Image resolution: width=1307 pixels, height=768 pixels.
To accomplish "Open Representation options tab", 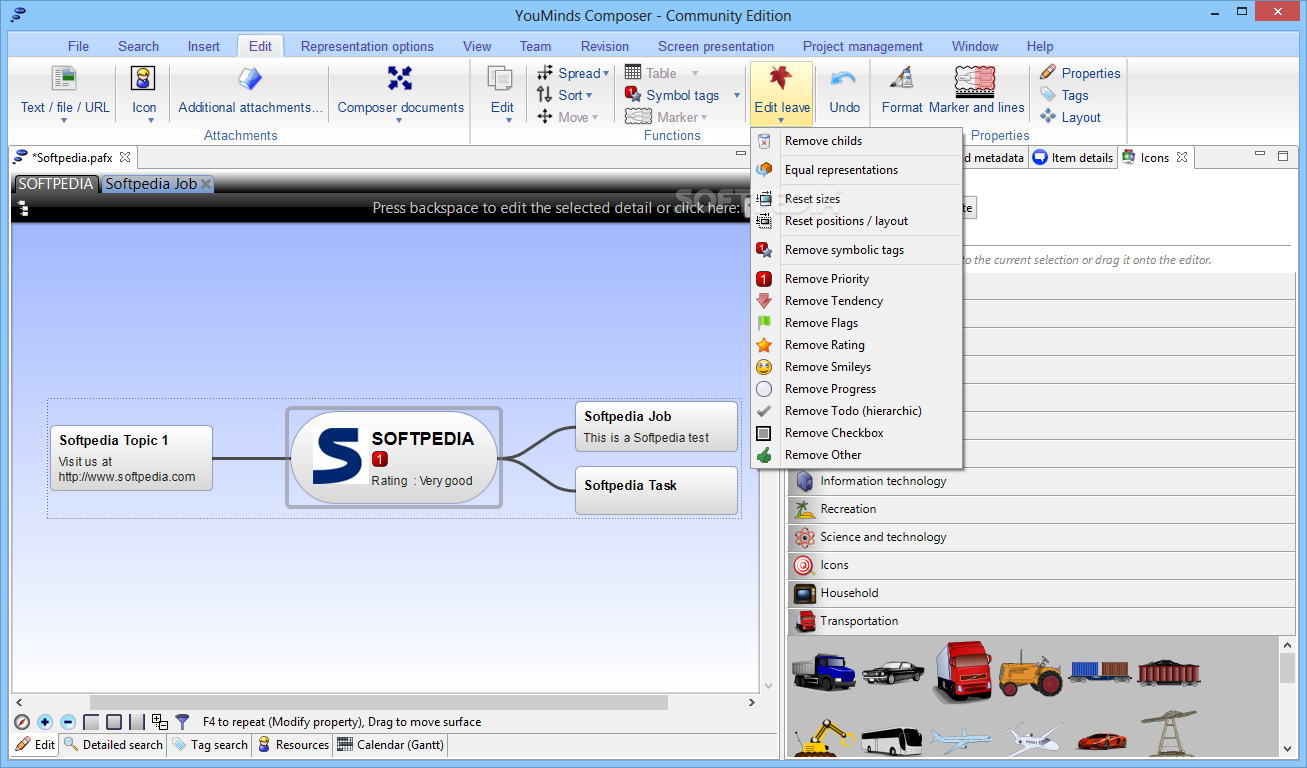I will 367,46.
